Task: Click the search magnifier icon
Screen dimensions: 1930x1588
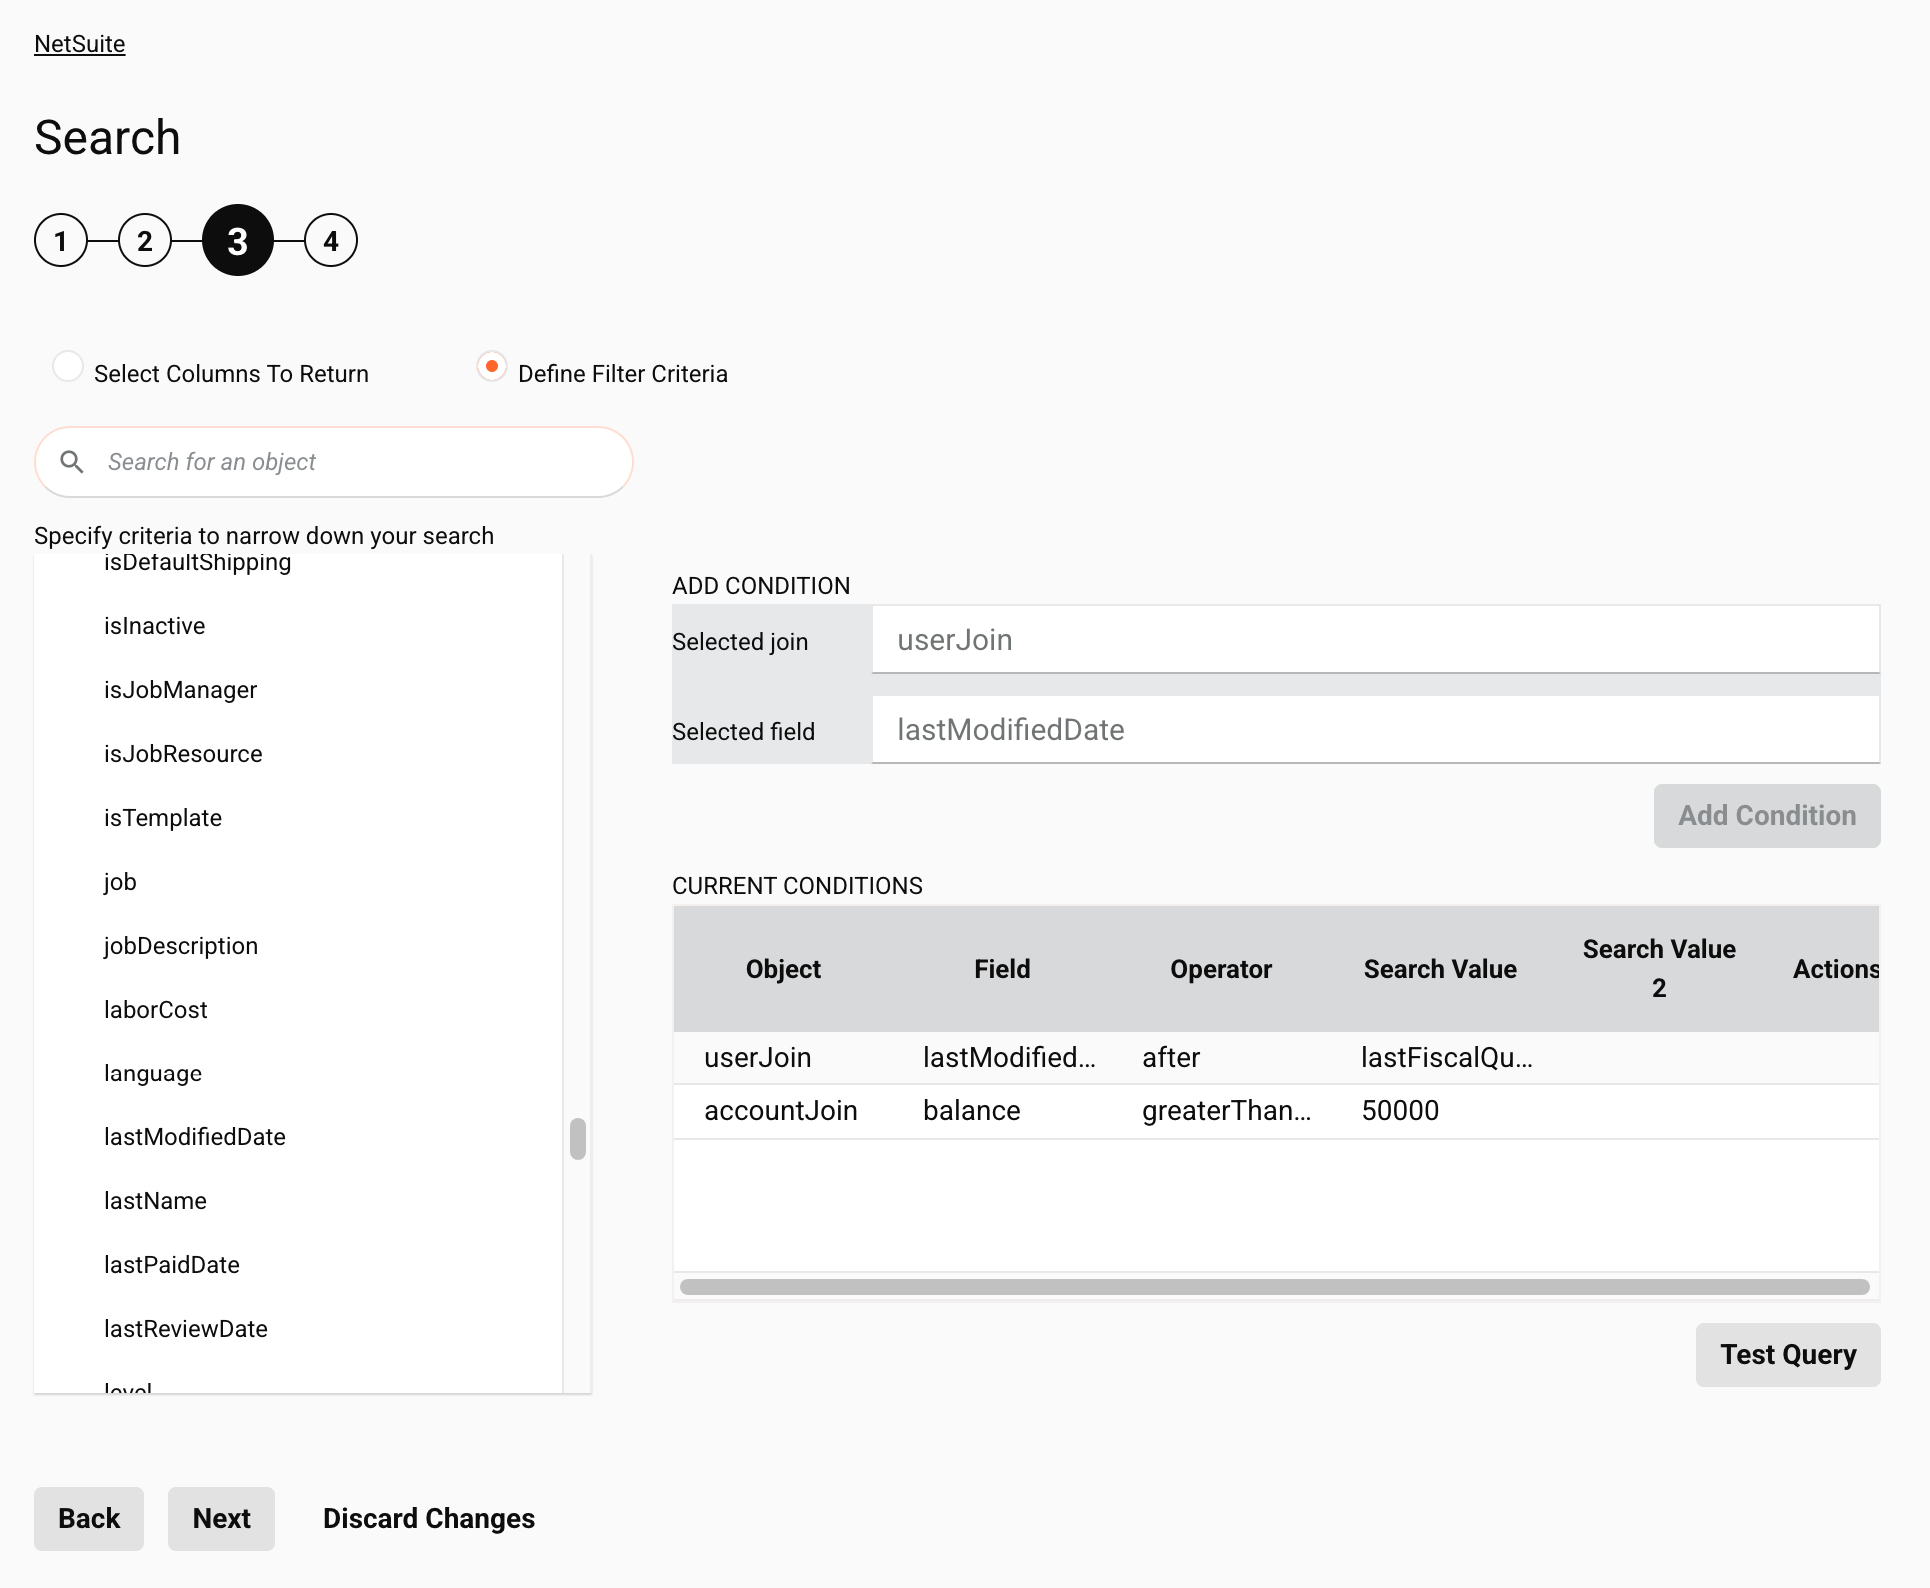Action: click(x=72, y=462)
